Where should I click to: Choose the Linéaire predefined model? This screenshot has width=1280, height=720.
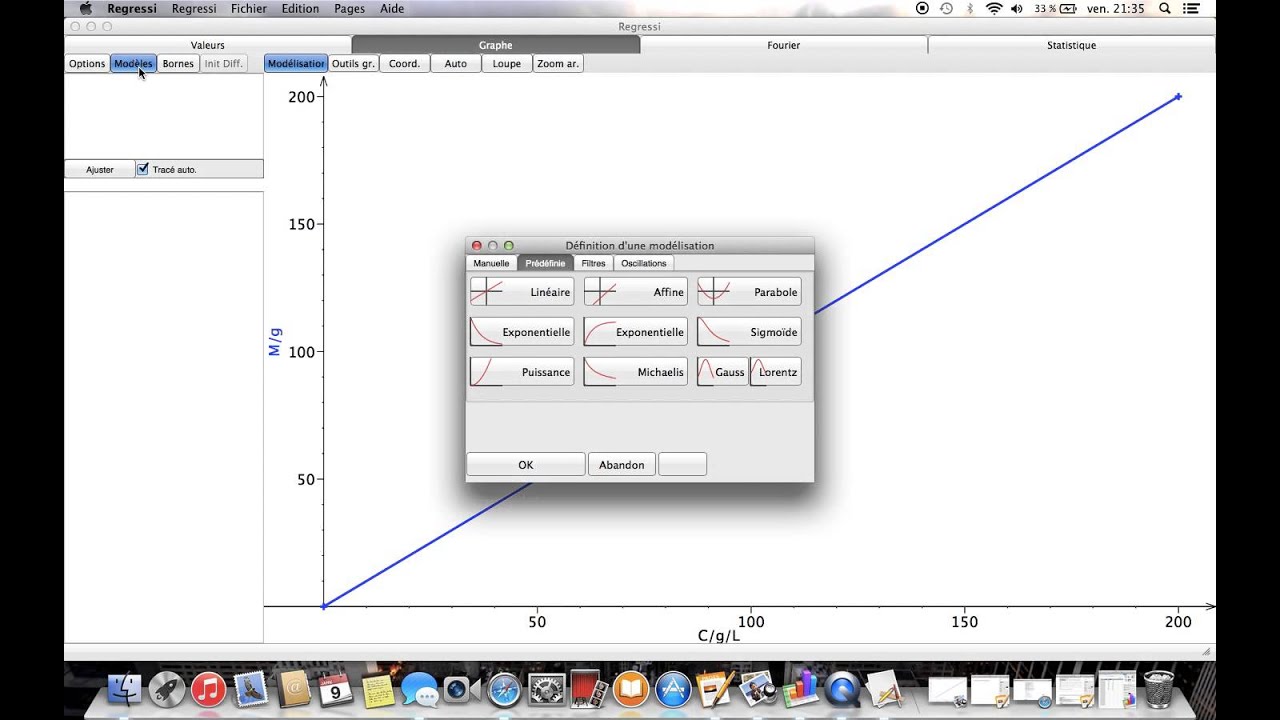click(x=521, y=292)
